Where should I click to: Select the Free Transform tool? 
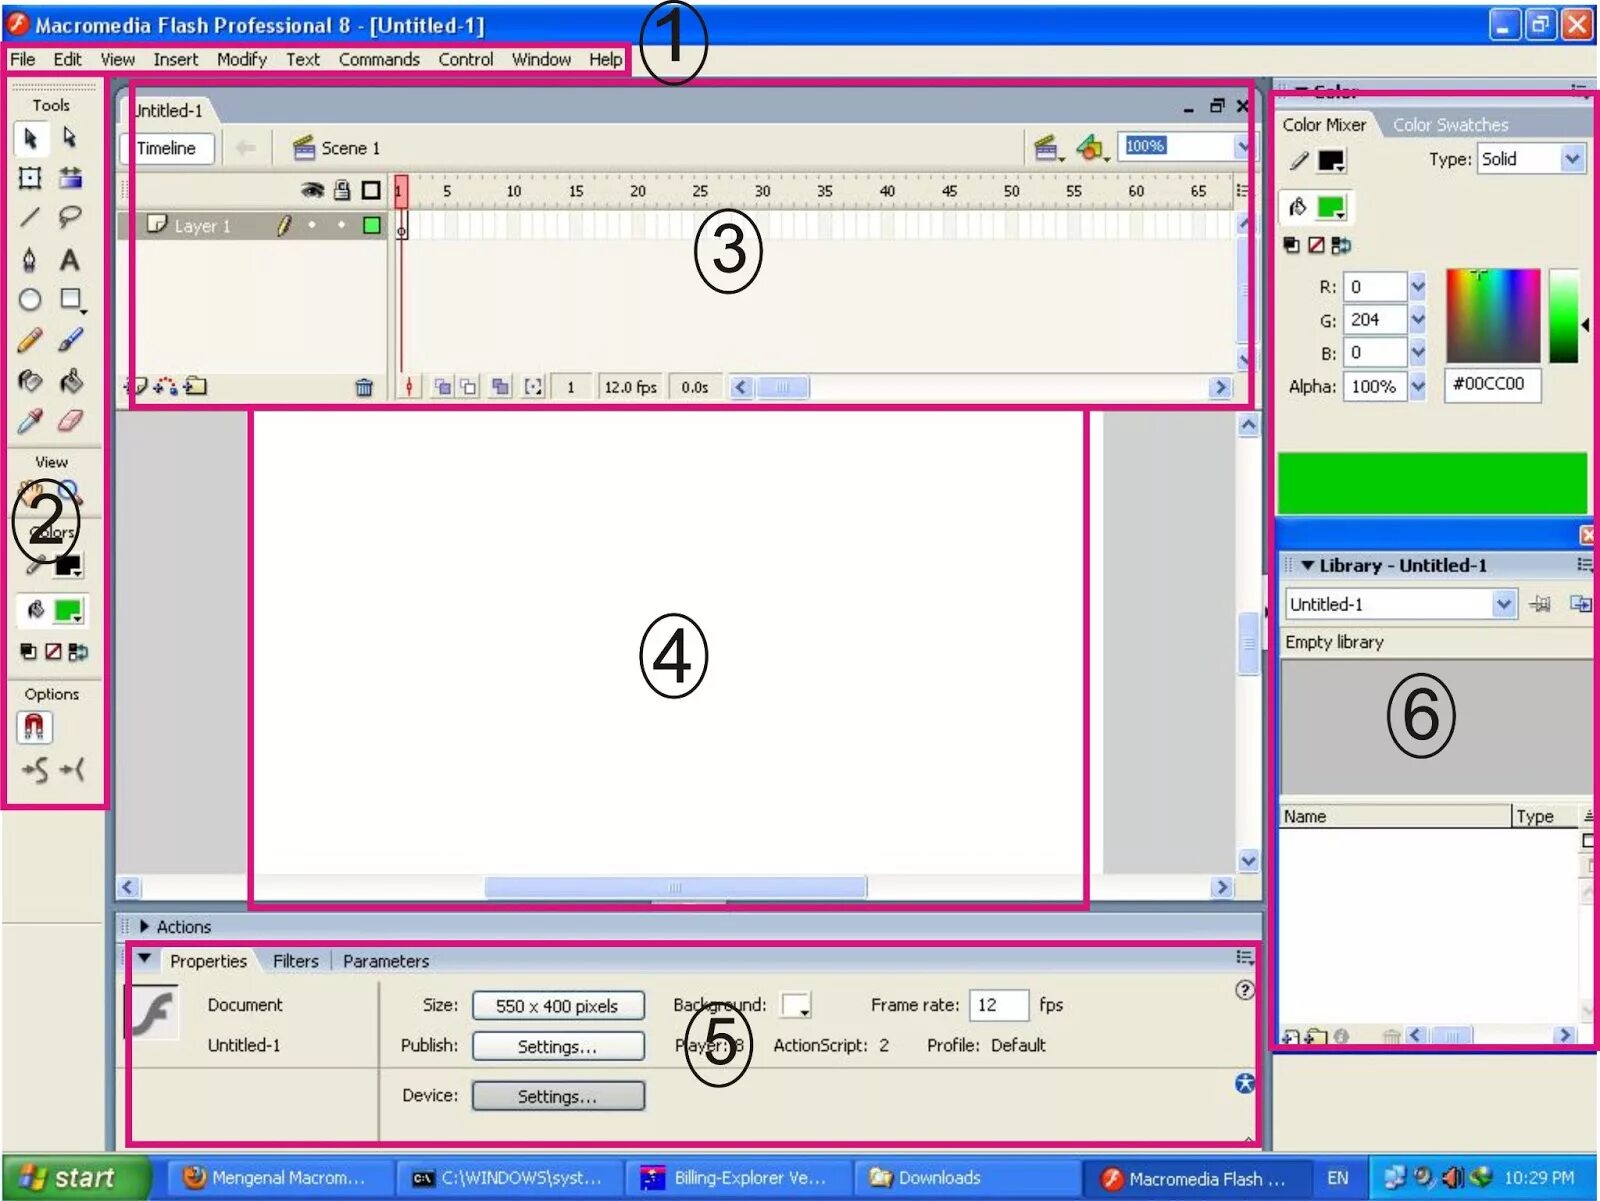point(30,178)
